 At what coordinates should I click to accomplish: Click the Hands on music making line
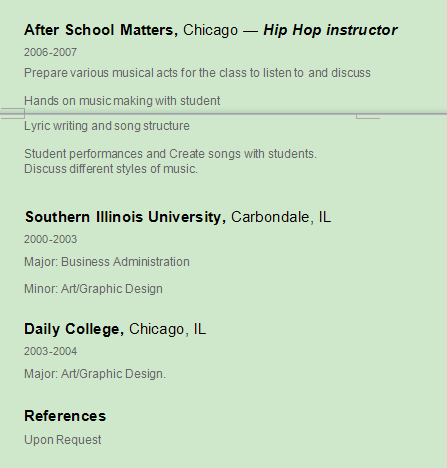tap(122, 101)
